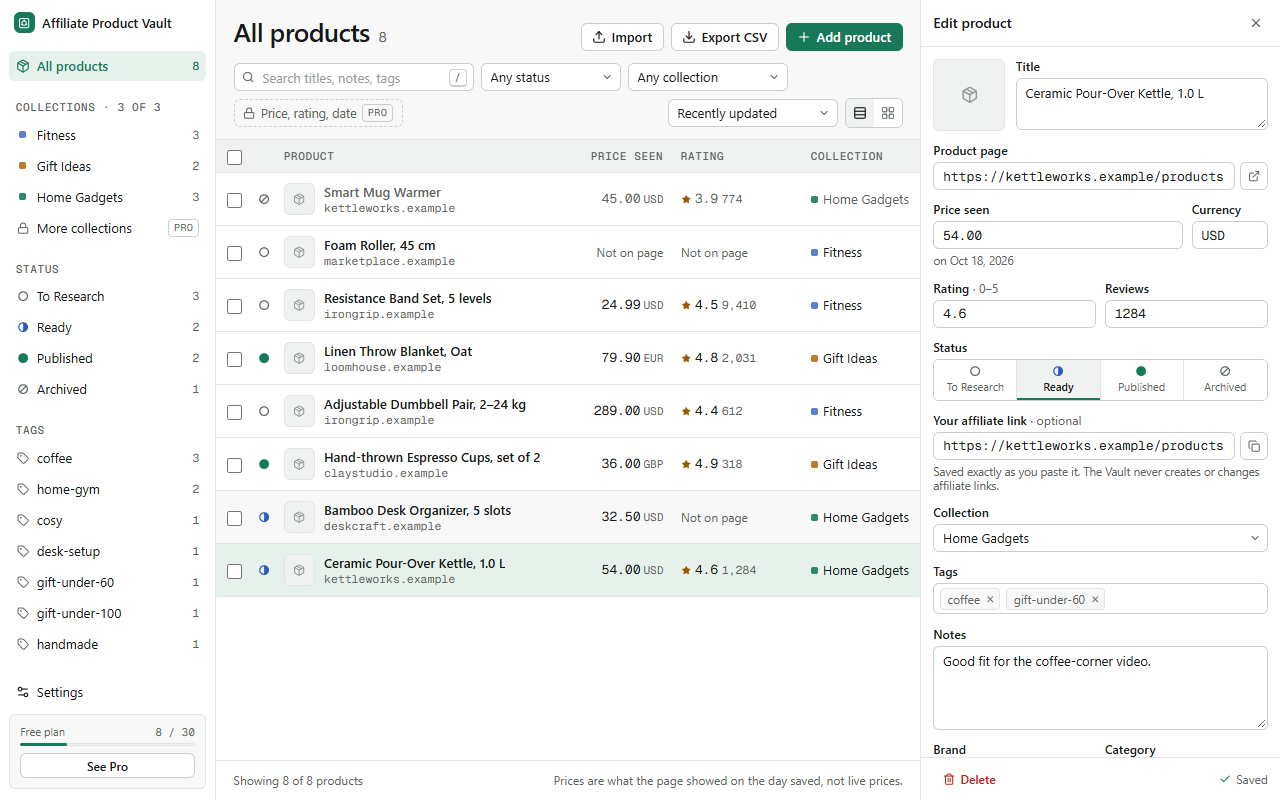Click the Add product button
This screenshot has width=1280, height=800.
coord(844,37)
